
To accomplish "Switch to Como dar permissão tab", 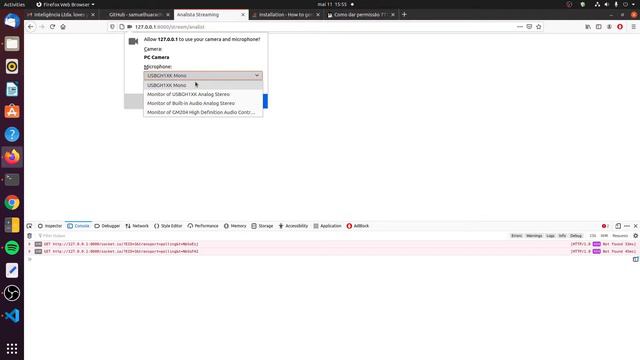I will click(361, 14).
